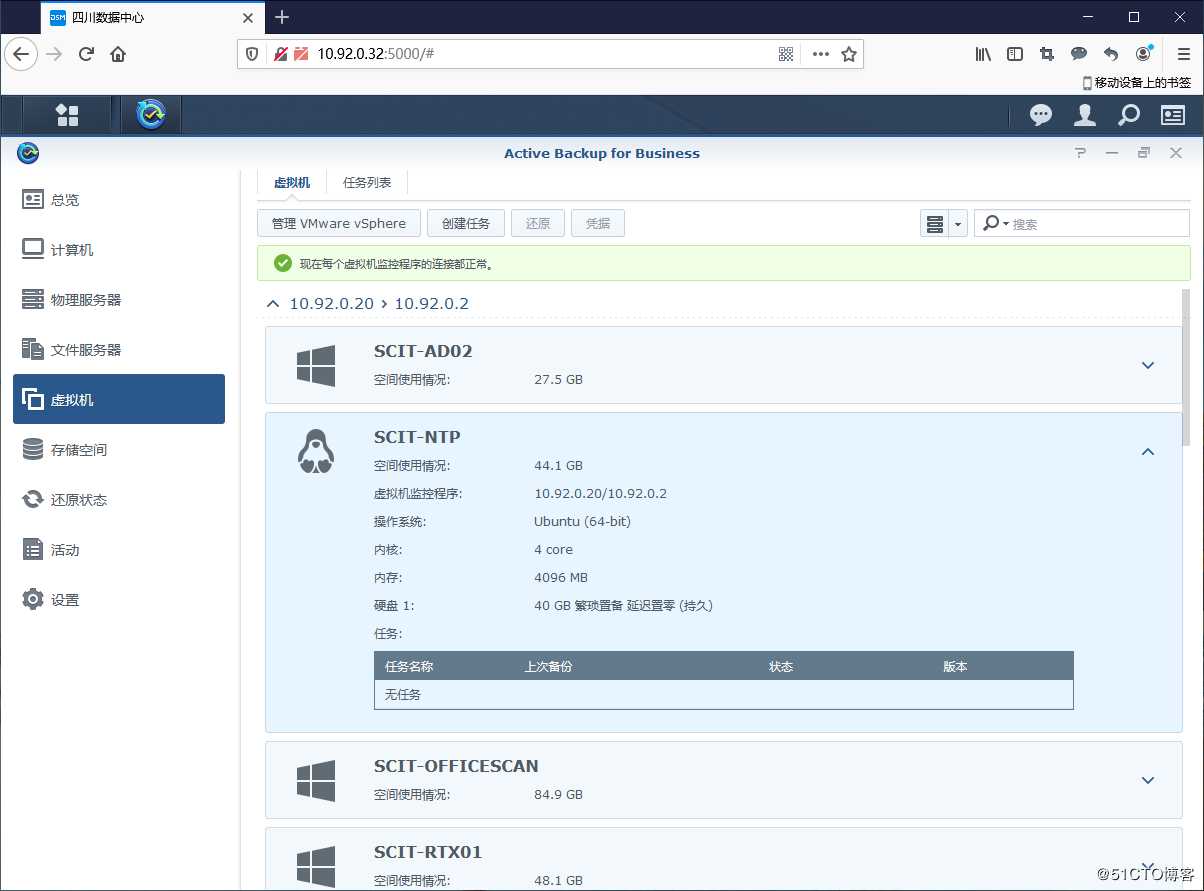Open the 总览 overview section
The height and width of the screenshot is (891, 1204).
(119, 199)
